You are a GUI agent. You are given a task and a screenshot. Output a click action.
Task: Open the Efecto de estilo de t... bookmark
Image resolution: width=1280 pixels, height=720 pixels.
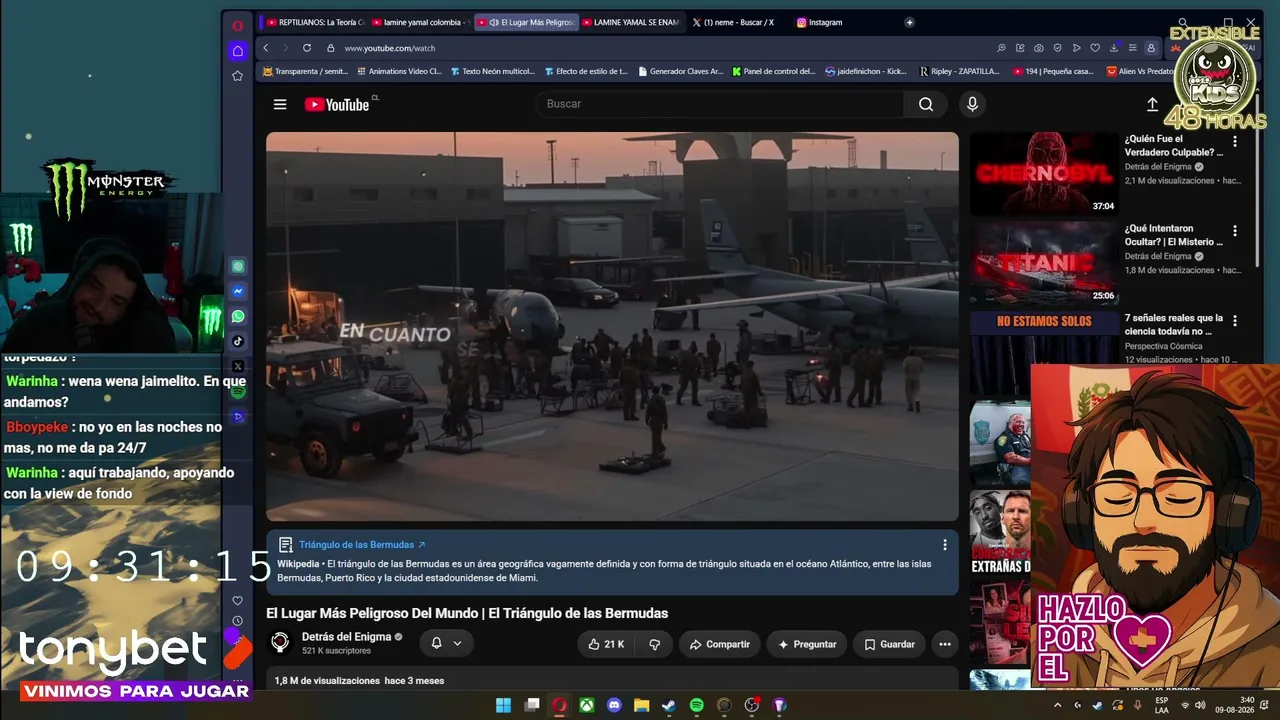point(586,72)
